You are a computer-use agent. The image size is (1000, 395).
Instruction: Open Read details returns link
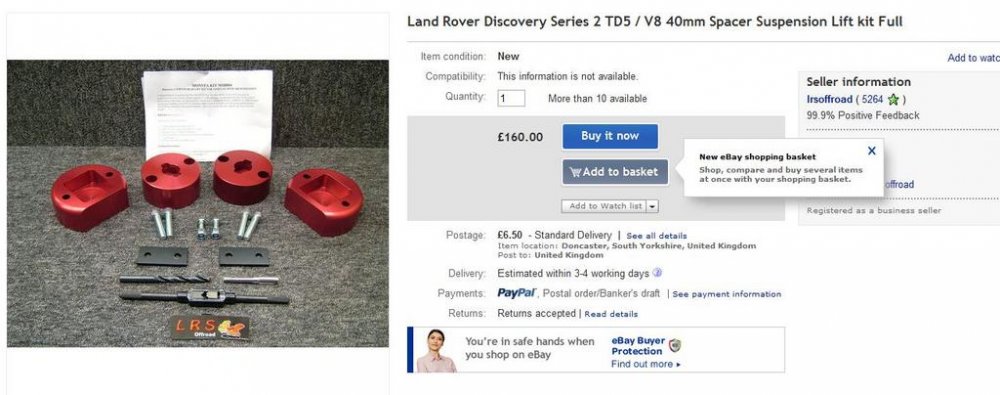point(611,314)
